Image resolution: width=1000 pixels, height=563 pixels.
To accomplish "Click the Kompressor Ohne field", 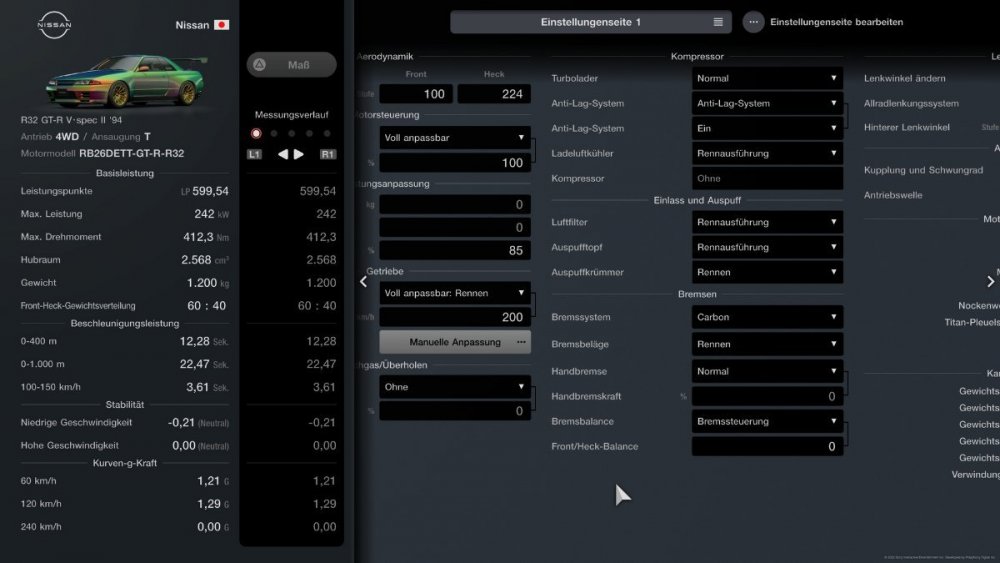I will click(x=767, y=178).
